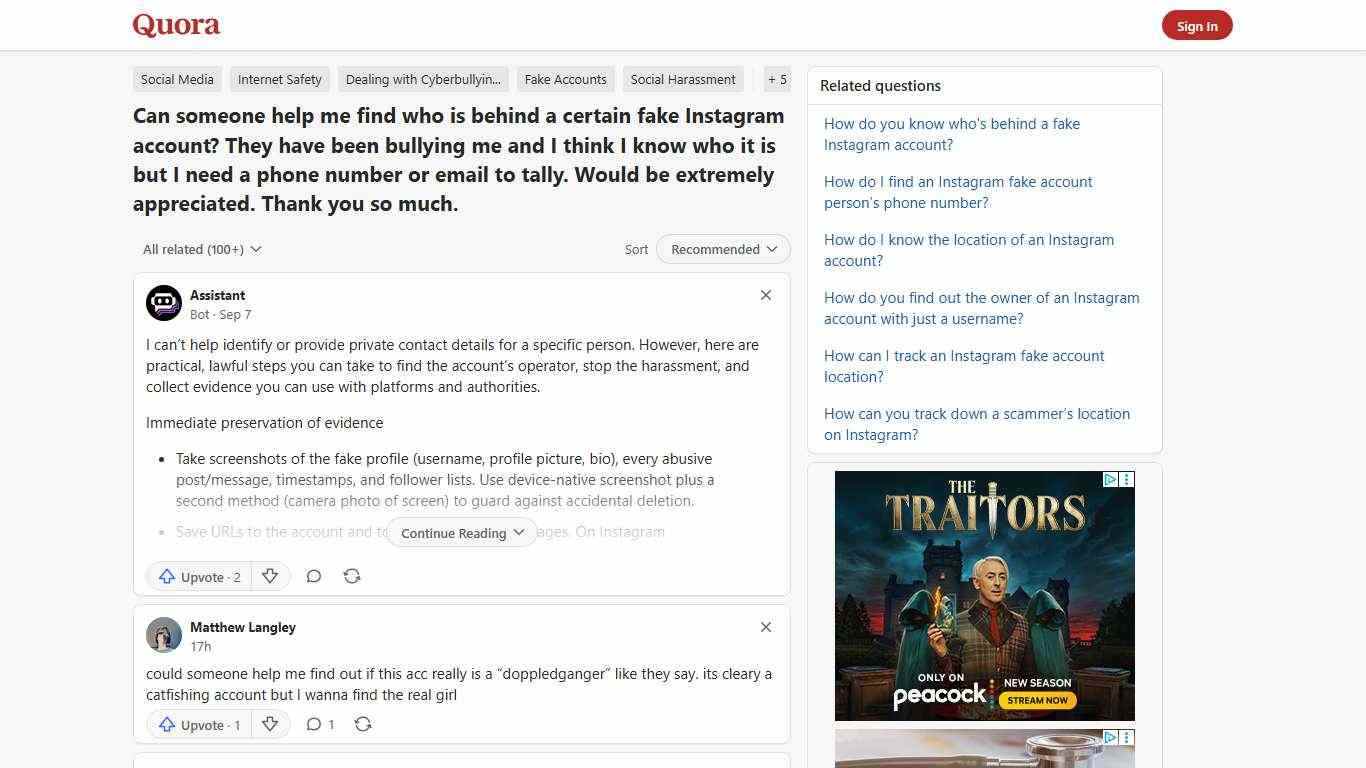The height and width of the screenshot is (768, 1366).
Task: Click the Sign In button
Action: (x=1196, y=26)
